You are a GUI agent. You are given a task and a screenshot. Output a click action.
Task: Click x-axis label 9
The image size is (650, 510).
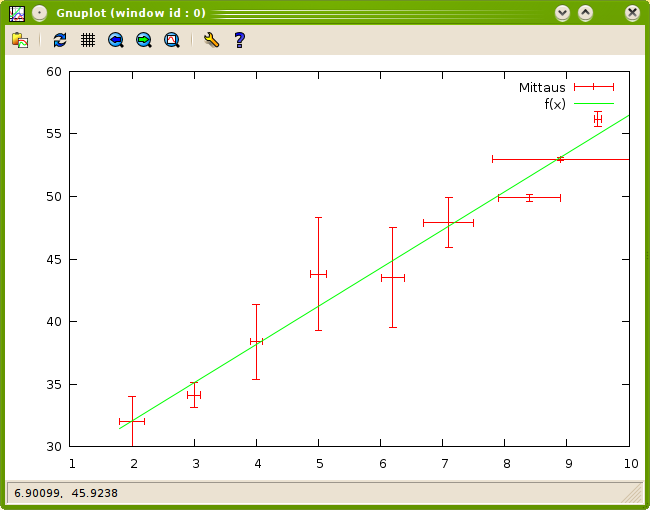[x=569, y=464]
